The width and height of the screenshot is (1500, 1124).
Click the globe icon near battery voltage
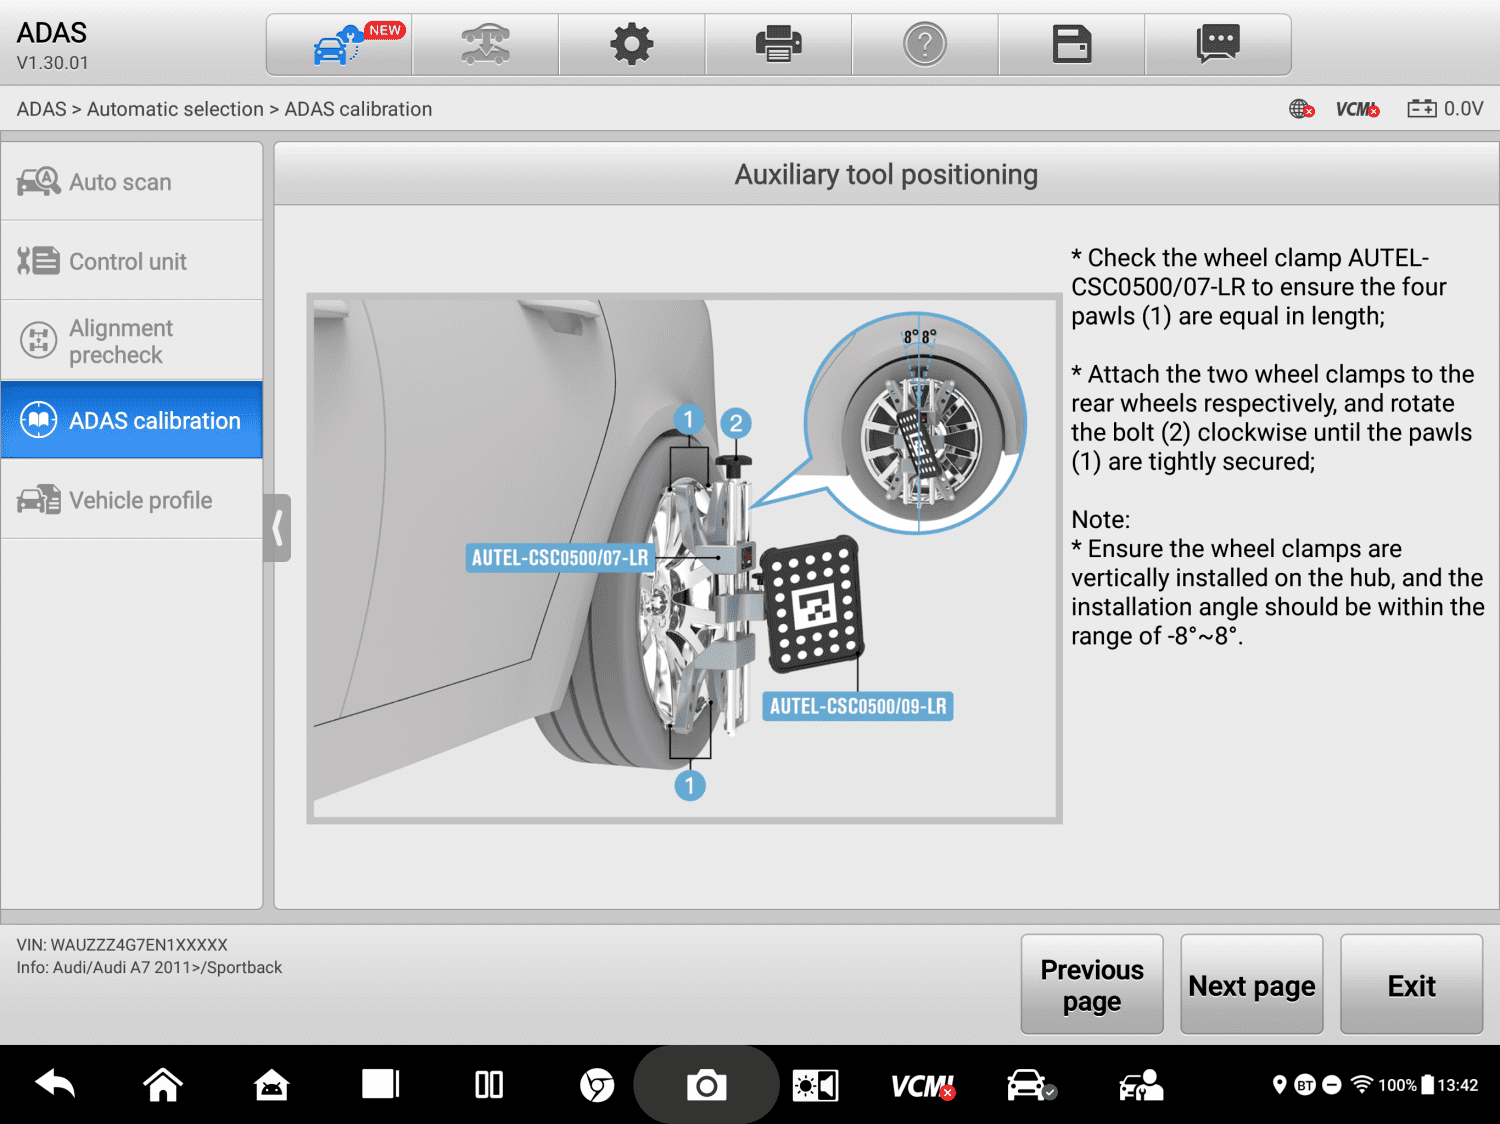[x=1301, y=110]
